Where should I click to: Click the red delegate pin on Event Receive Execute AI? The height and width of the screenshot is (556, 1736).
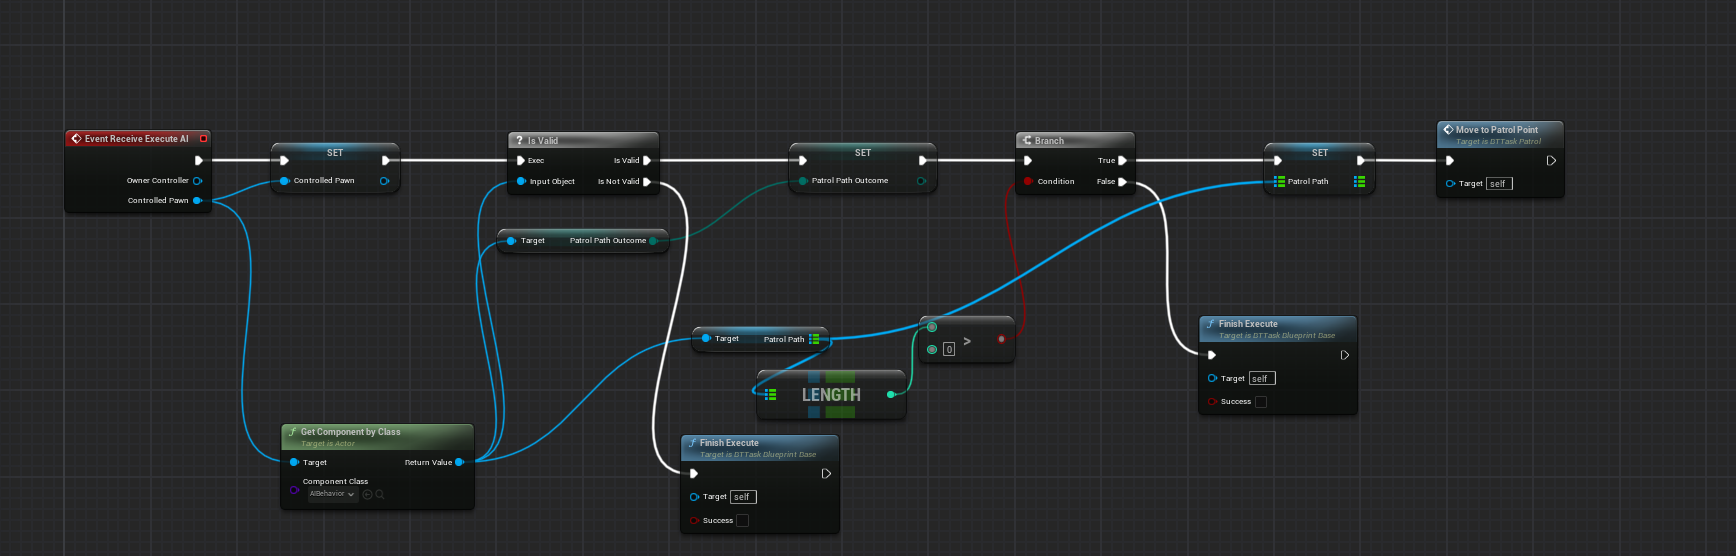click(204, 139)
